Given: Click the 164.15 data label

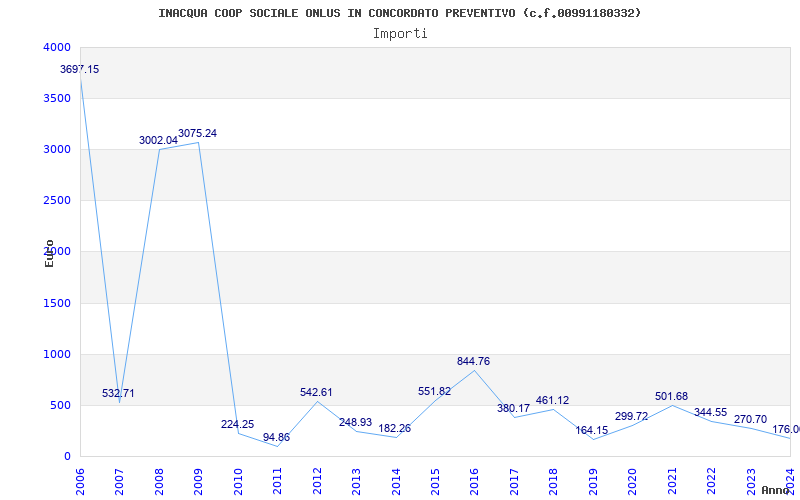Looking at the screenshot, I should (x=592, y=431).
